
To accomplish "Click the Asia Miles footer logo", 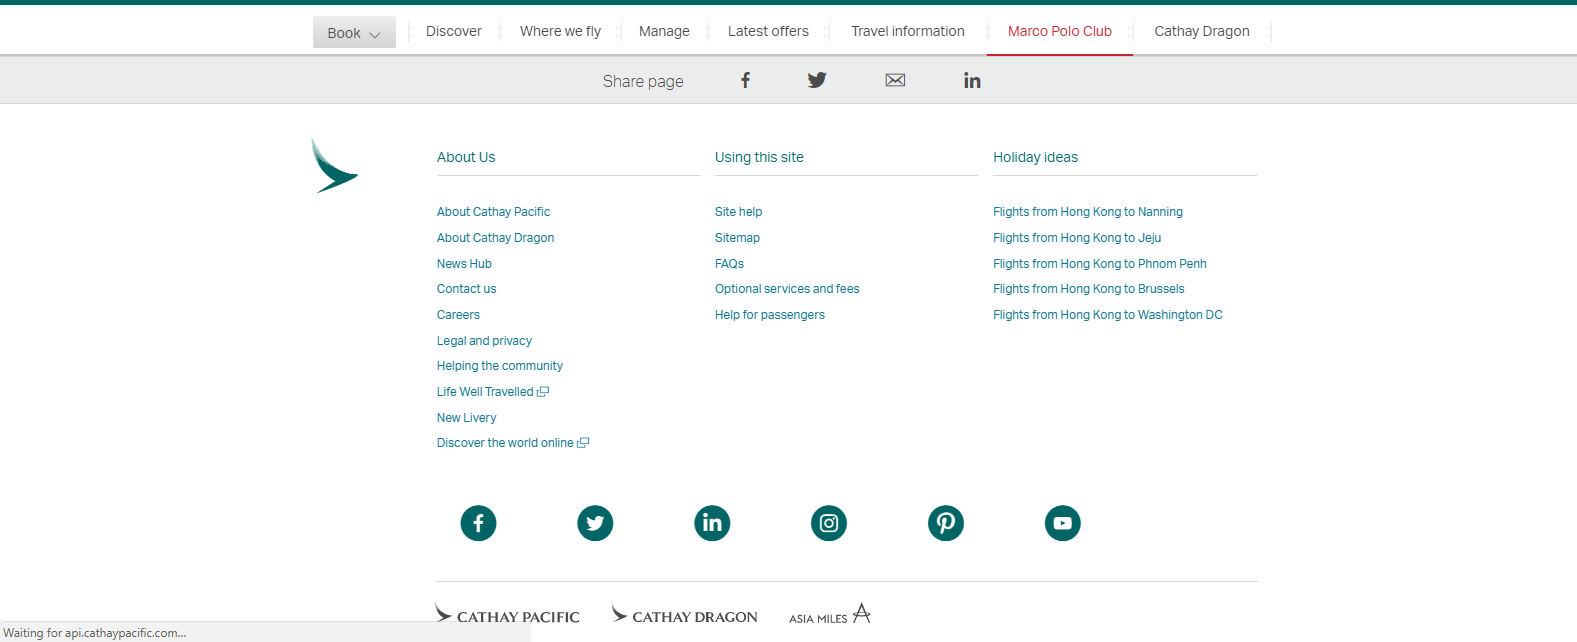I will click(830, 614).
